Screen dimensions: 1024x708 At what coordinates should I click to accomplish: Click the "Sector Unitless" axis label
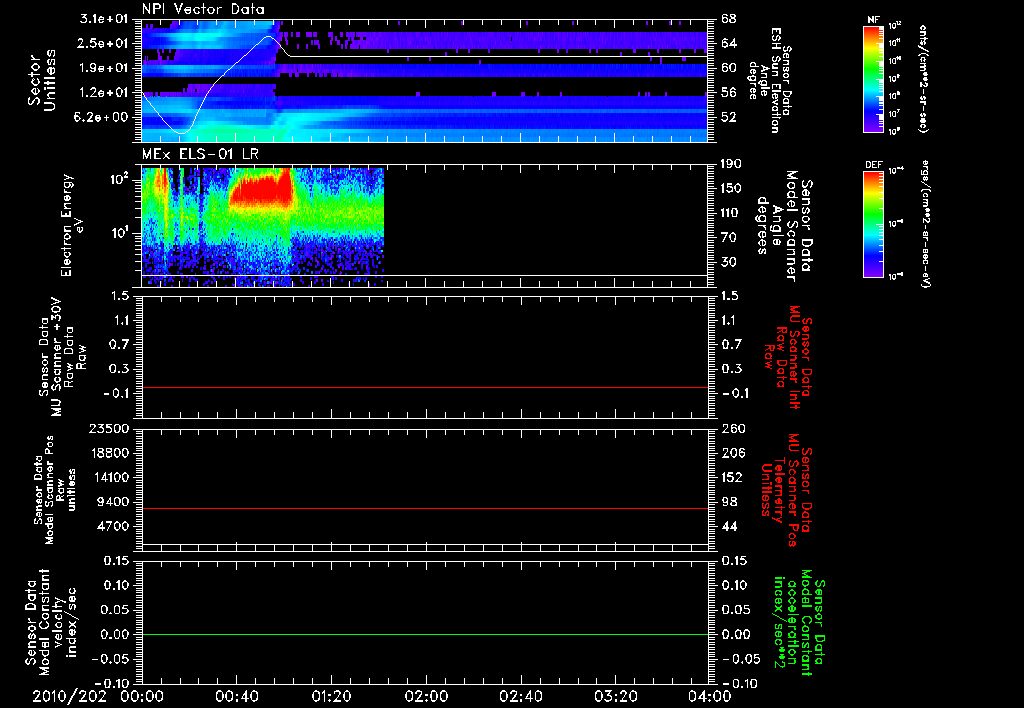coord(42,80)
